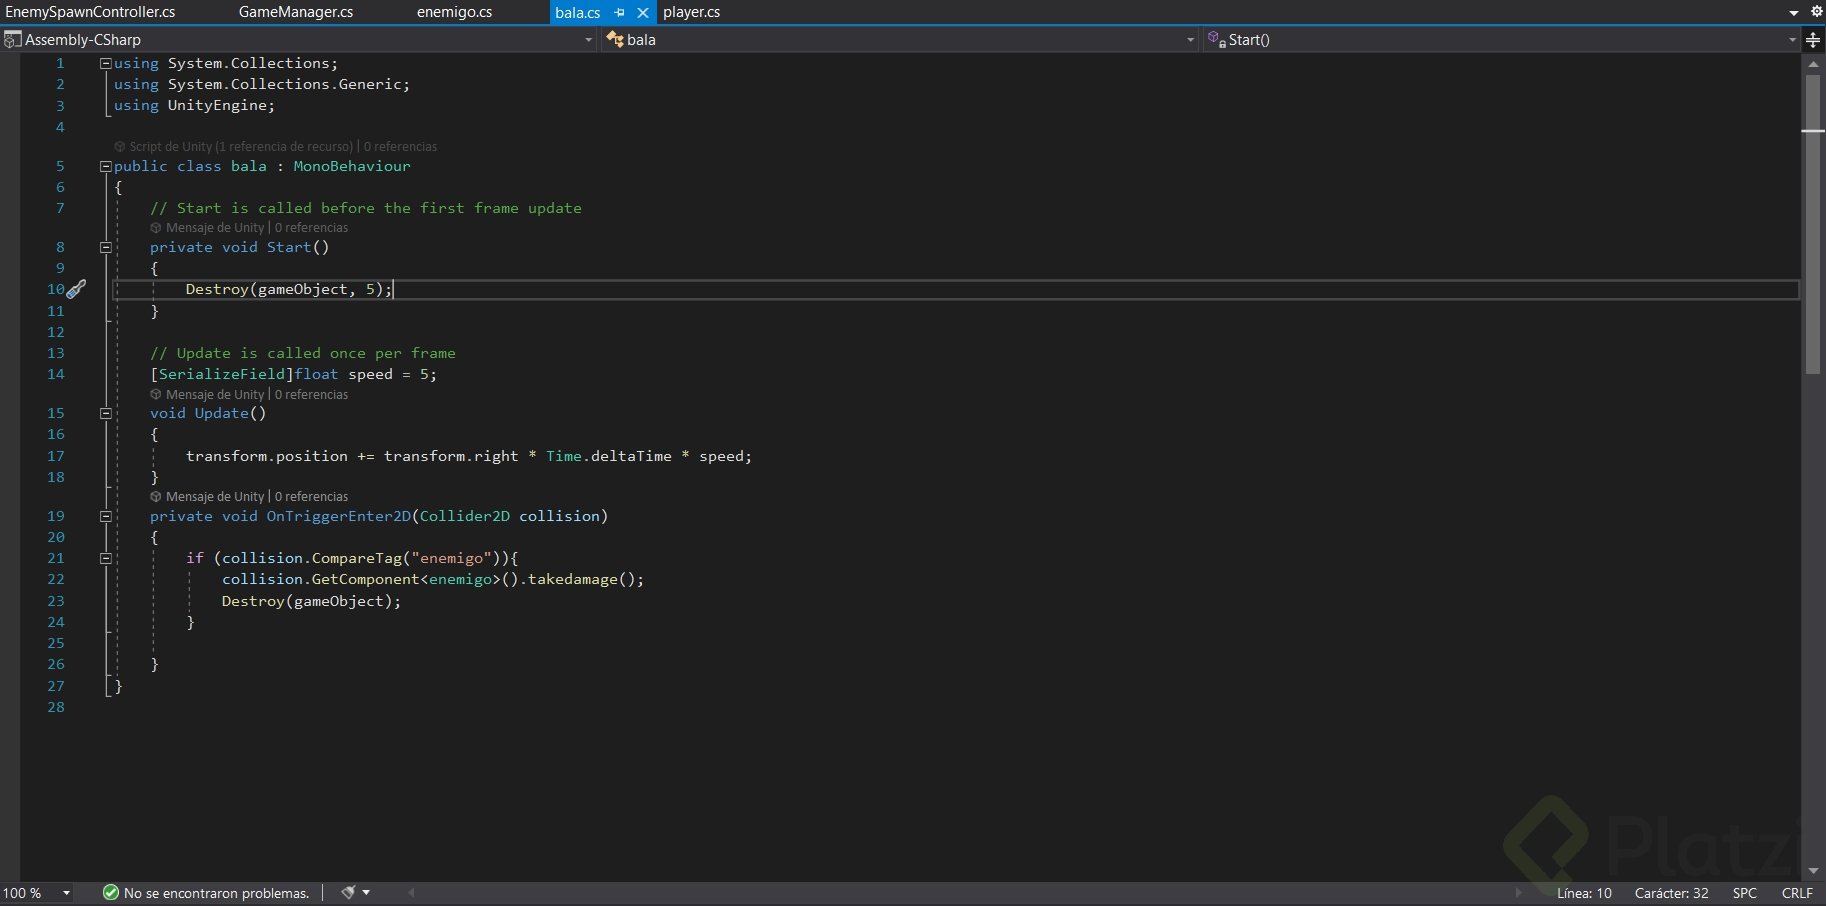Pin the bala.cs tab

coord(620,13)
